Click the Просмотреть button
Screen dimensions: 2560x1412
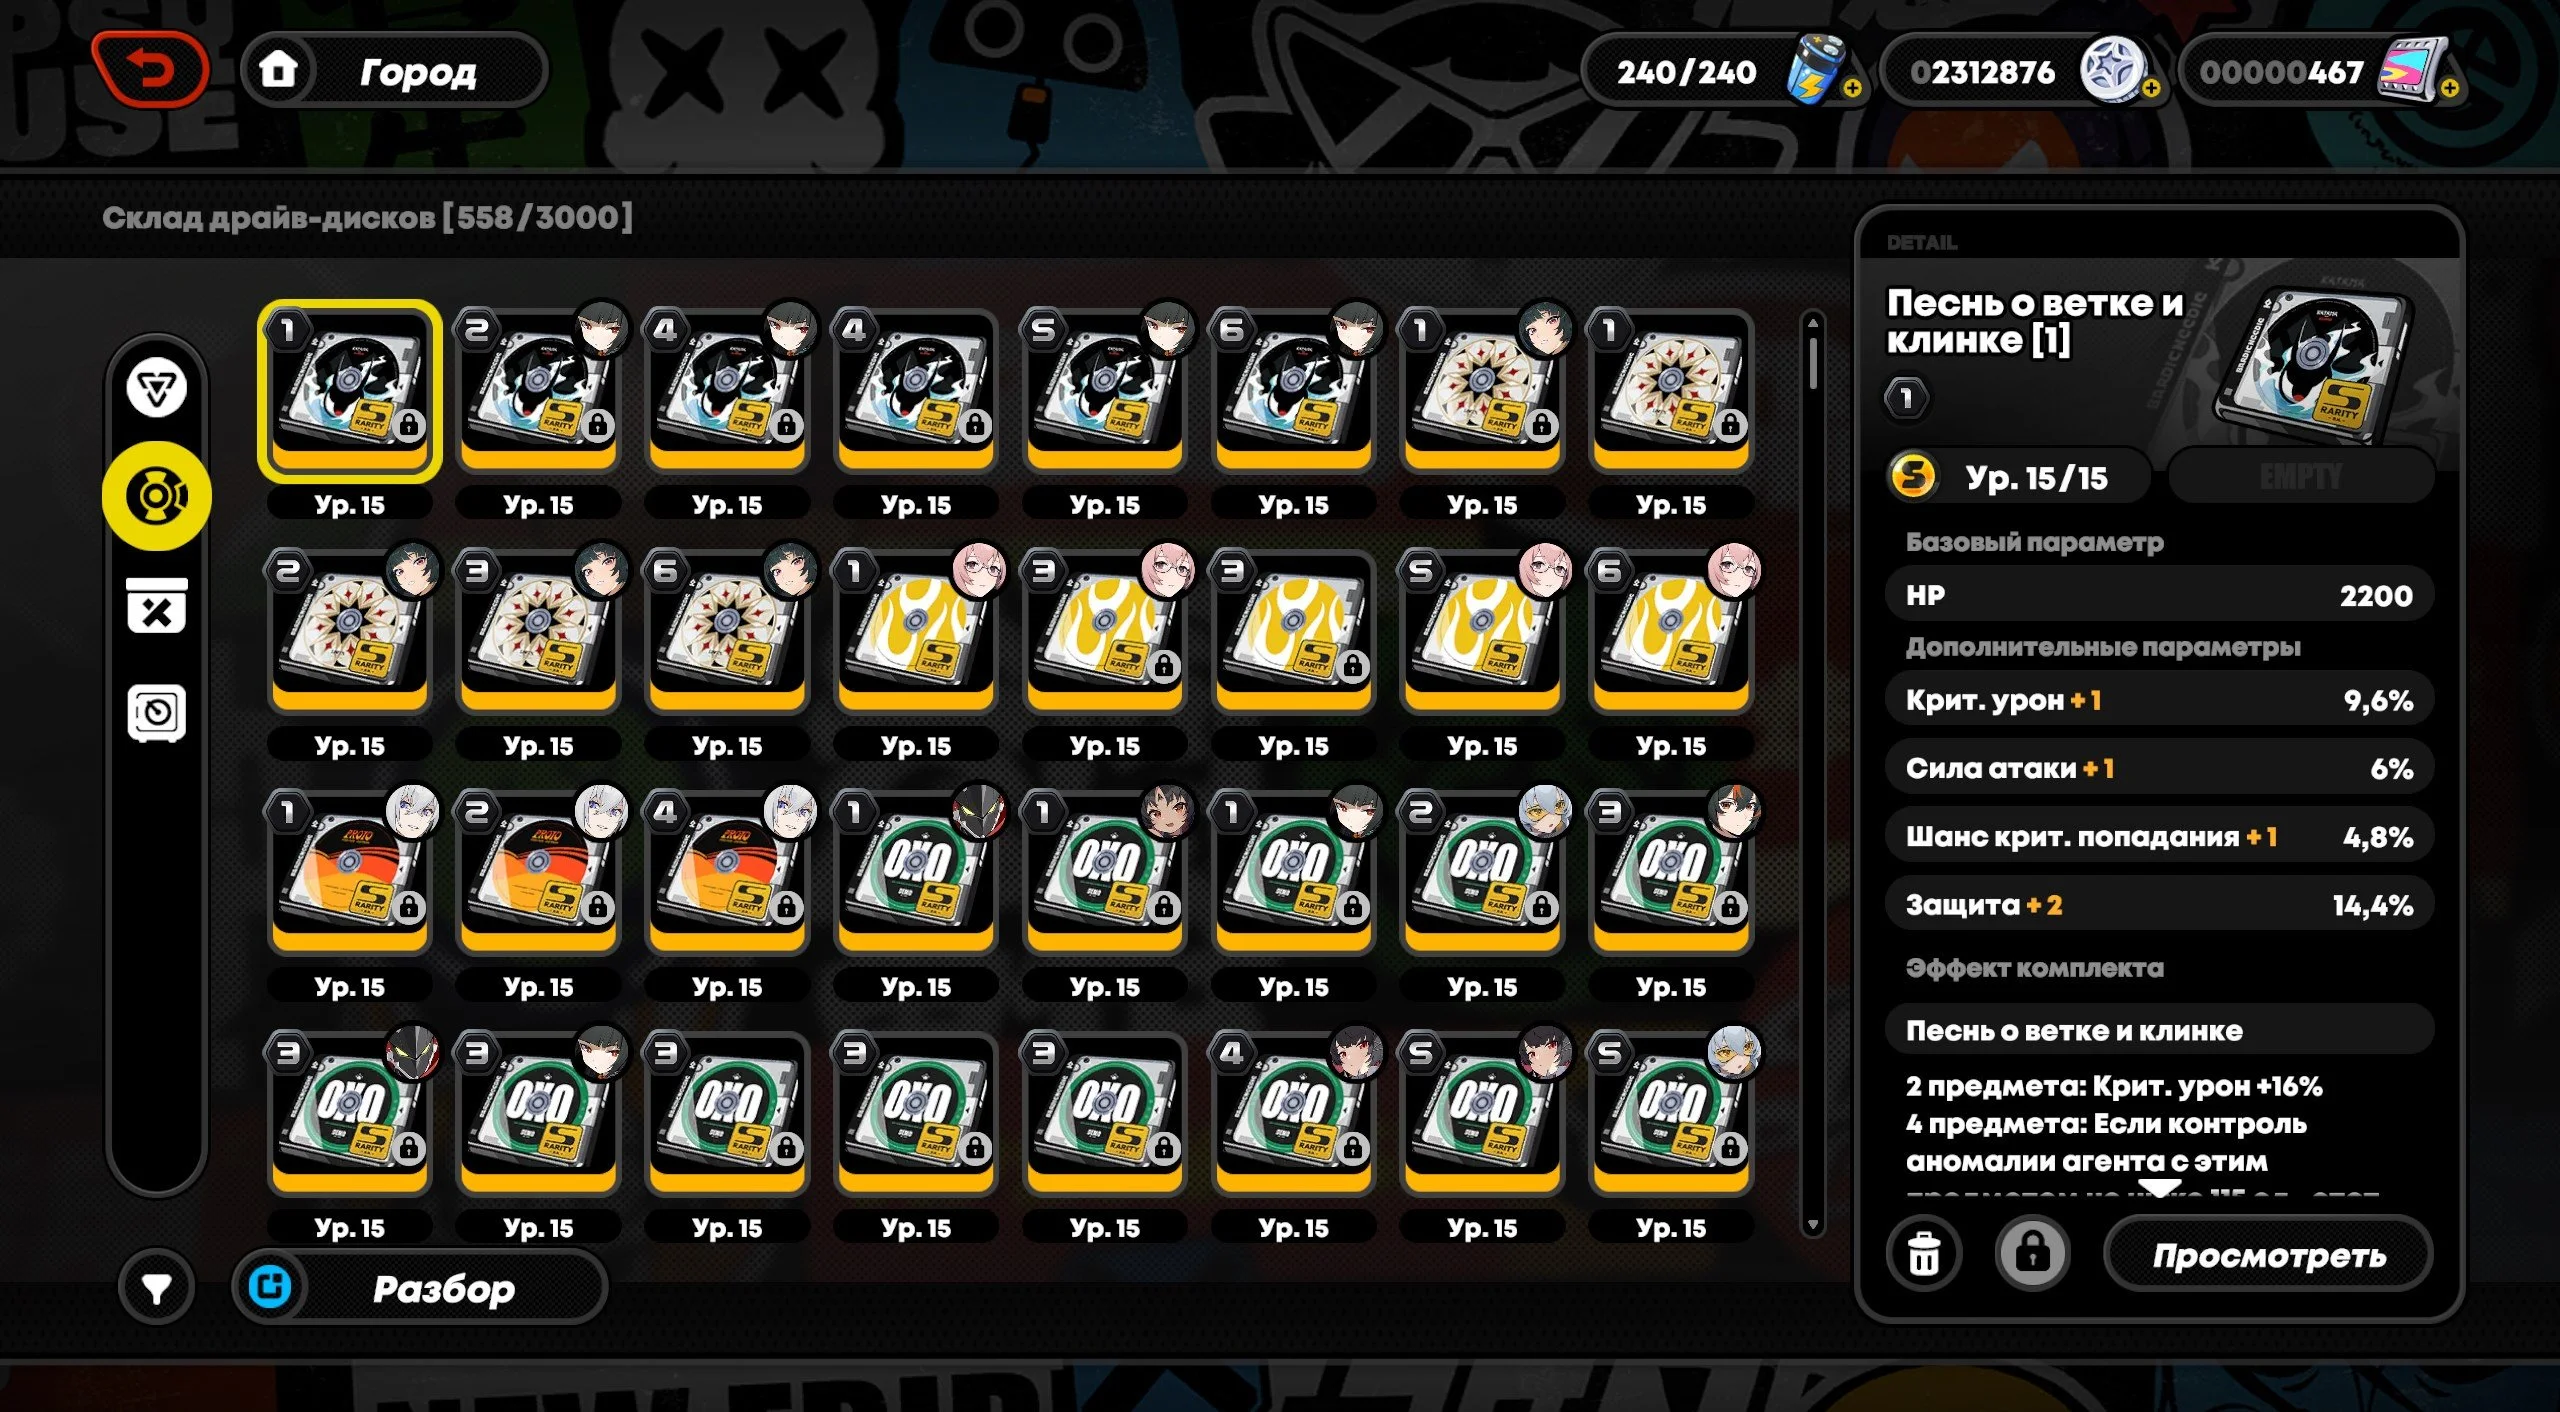point(2268,1254)
